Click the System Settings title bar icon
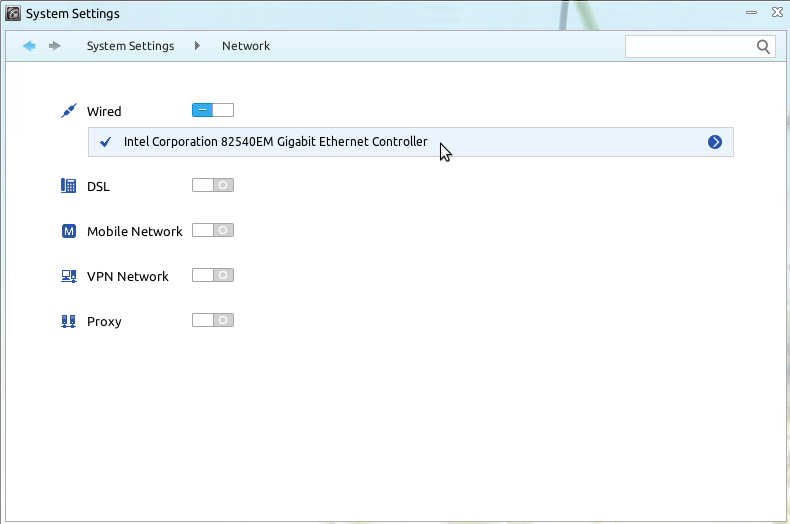The height and width of the screenshot is (524, 790). click(x=14, y=14)
